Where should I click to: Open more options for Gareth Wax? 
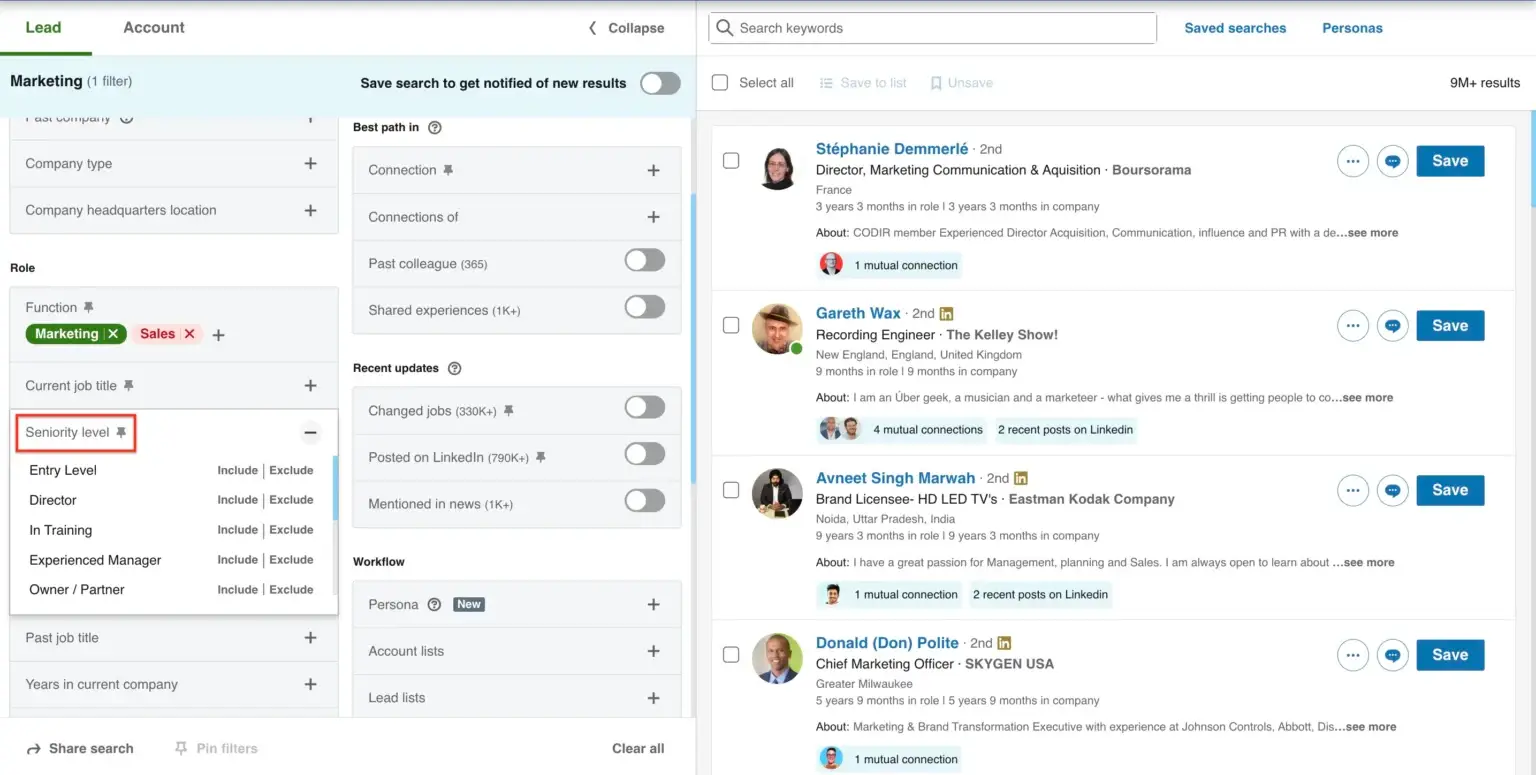[1352, 325]
